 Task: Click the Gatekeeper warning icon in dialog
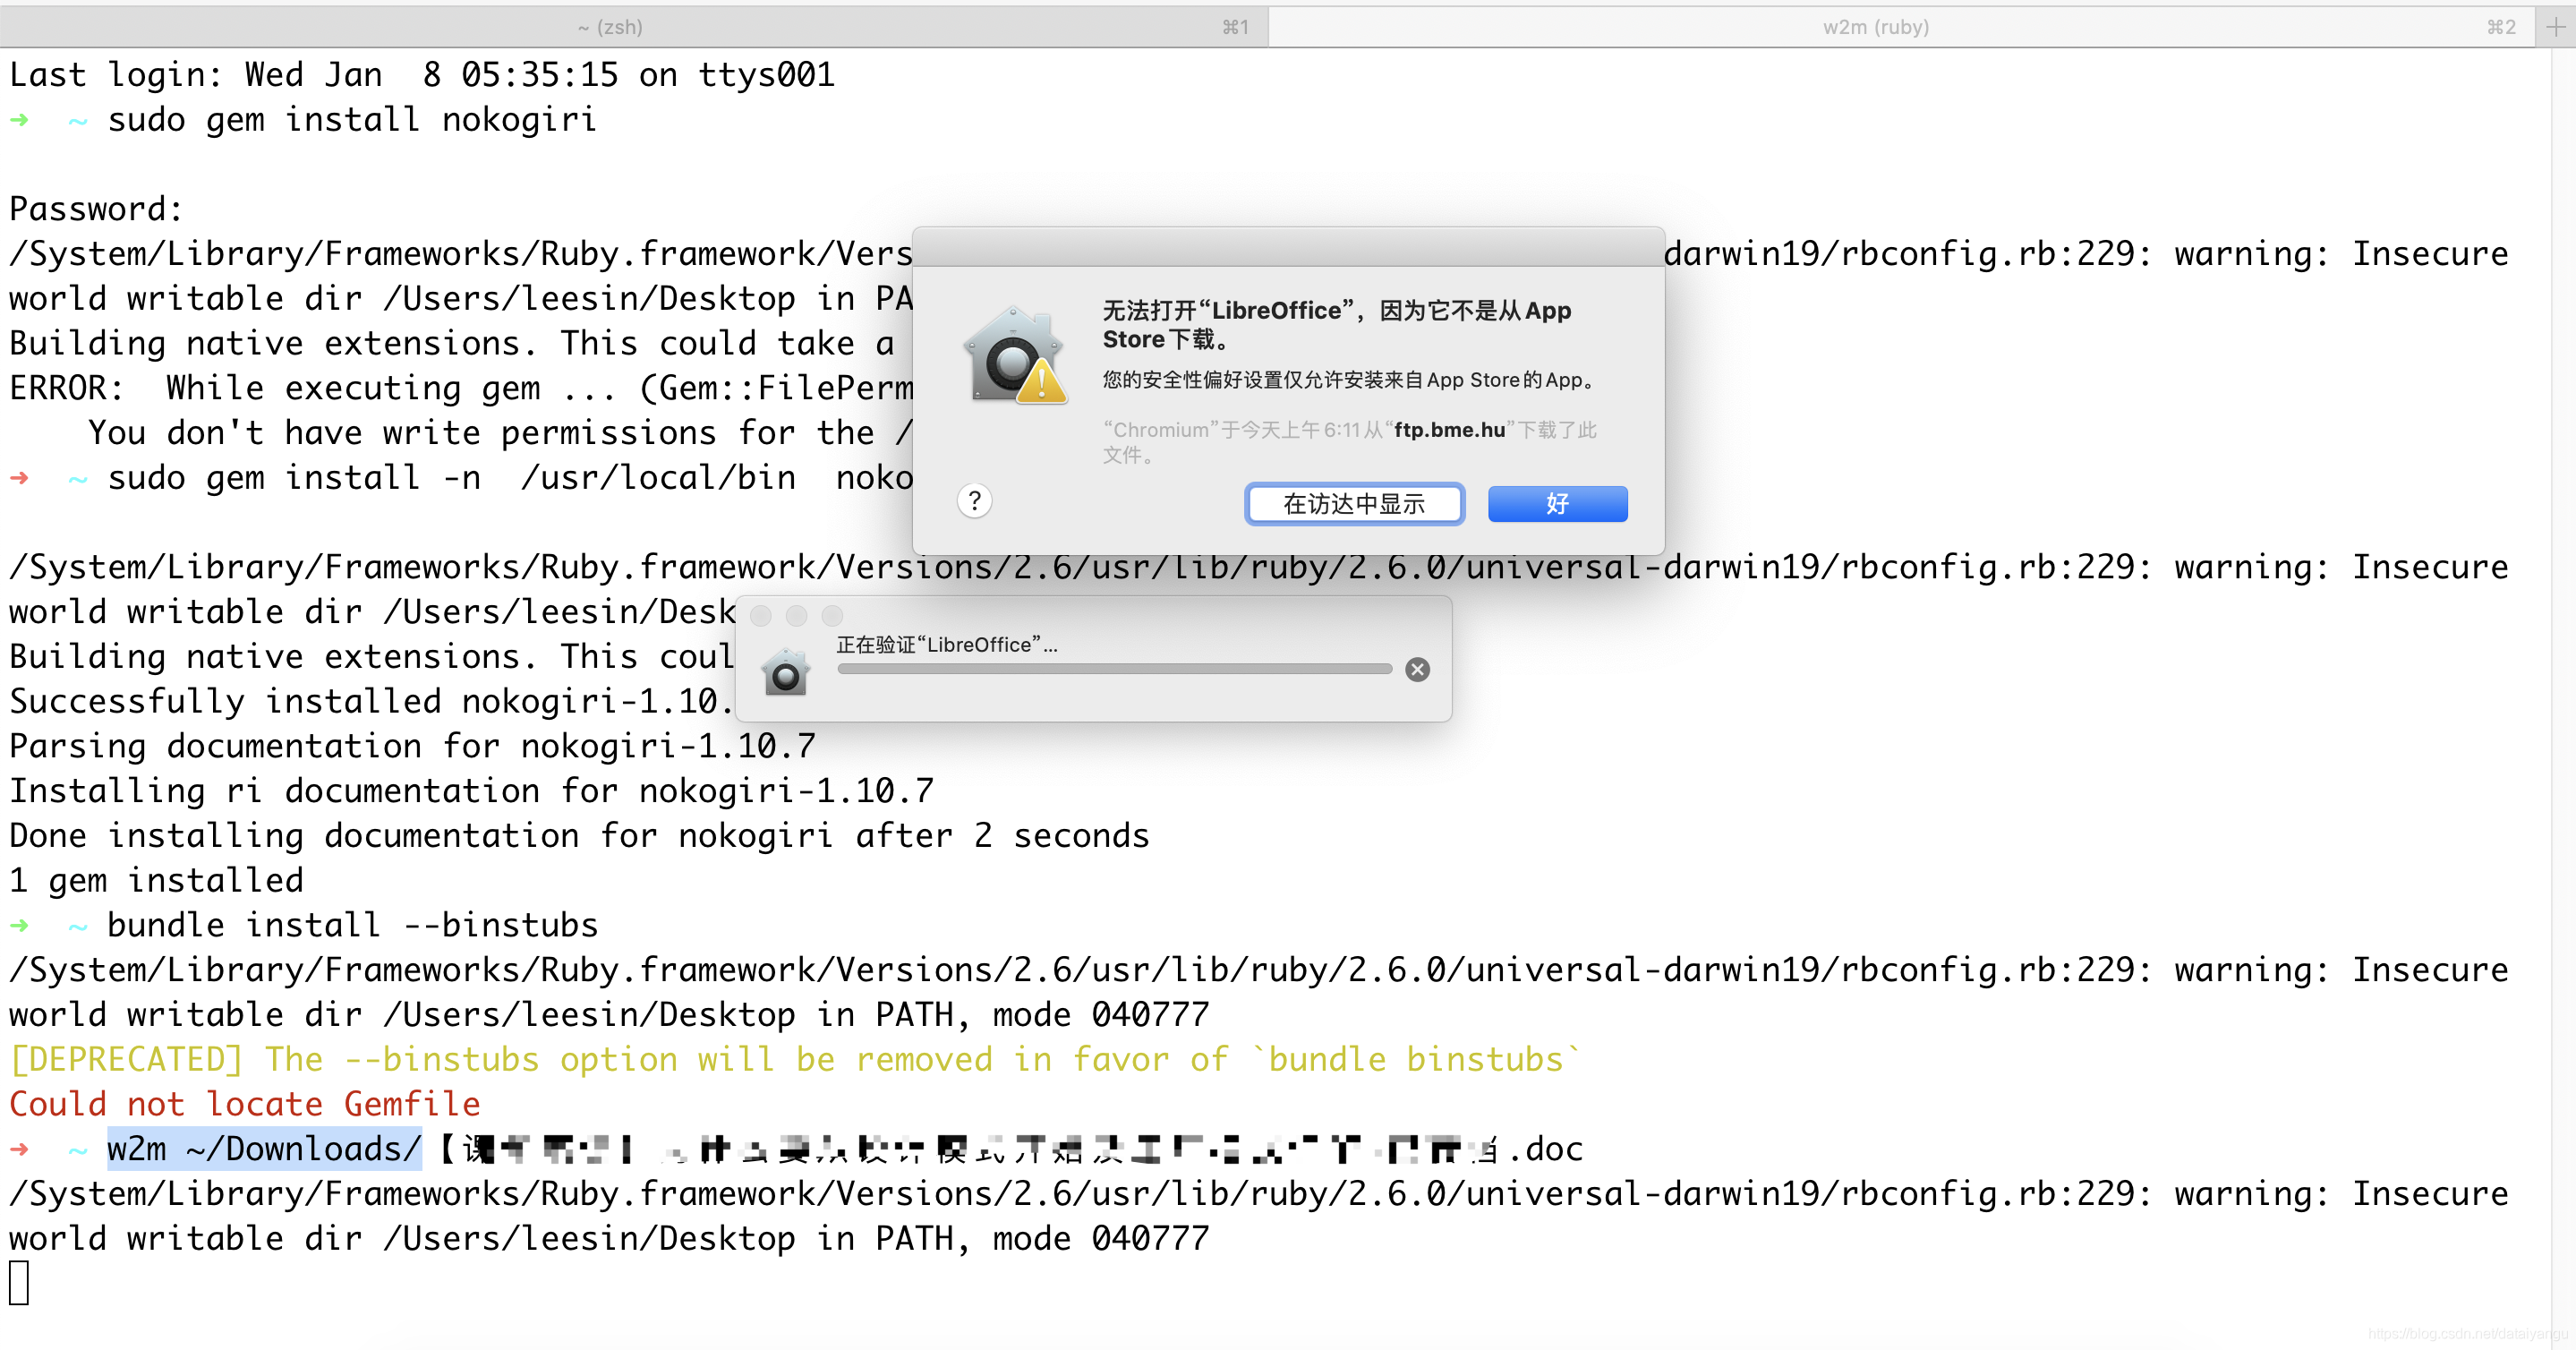click(1015, 355)
